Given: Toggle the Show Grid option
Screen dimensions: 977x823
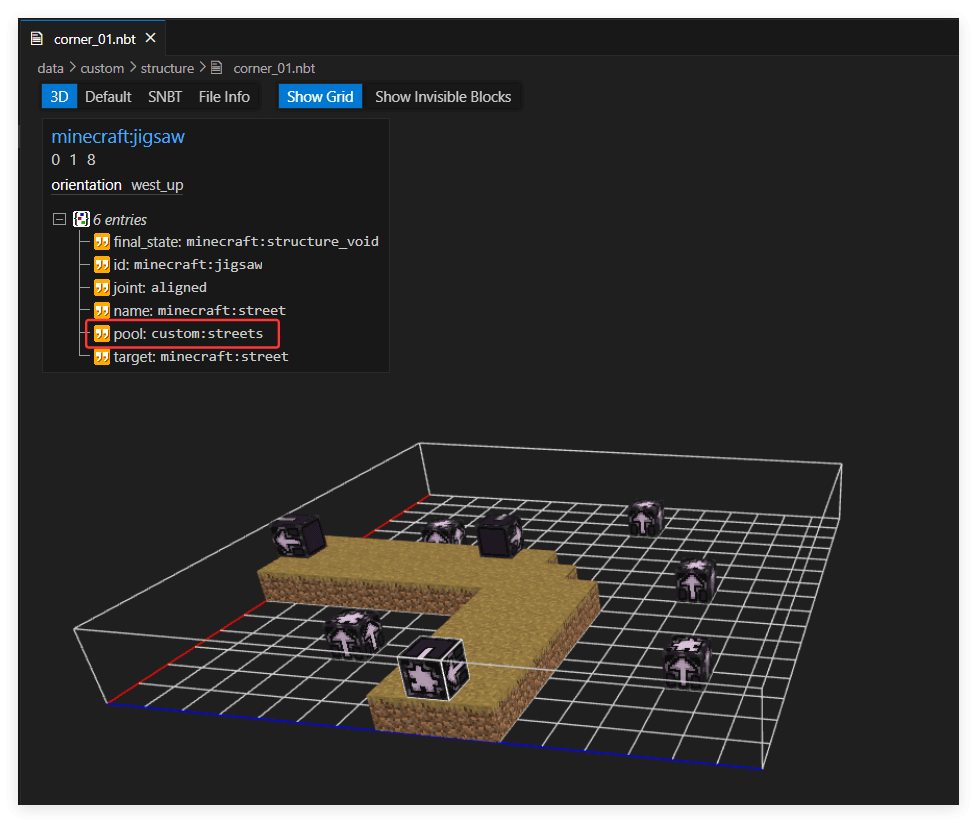Looking at the screenshot, I should [x=320, y=97].
